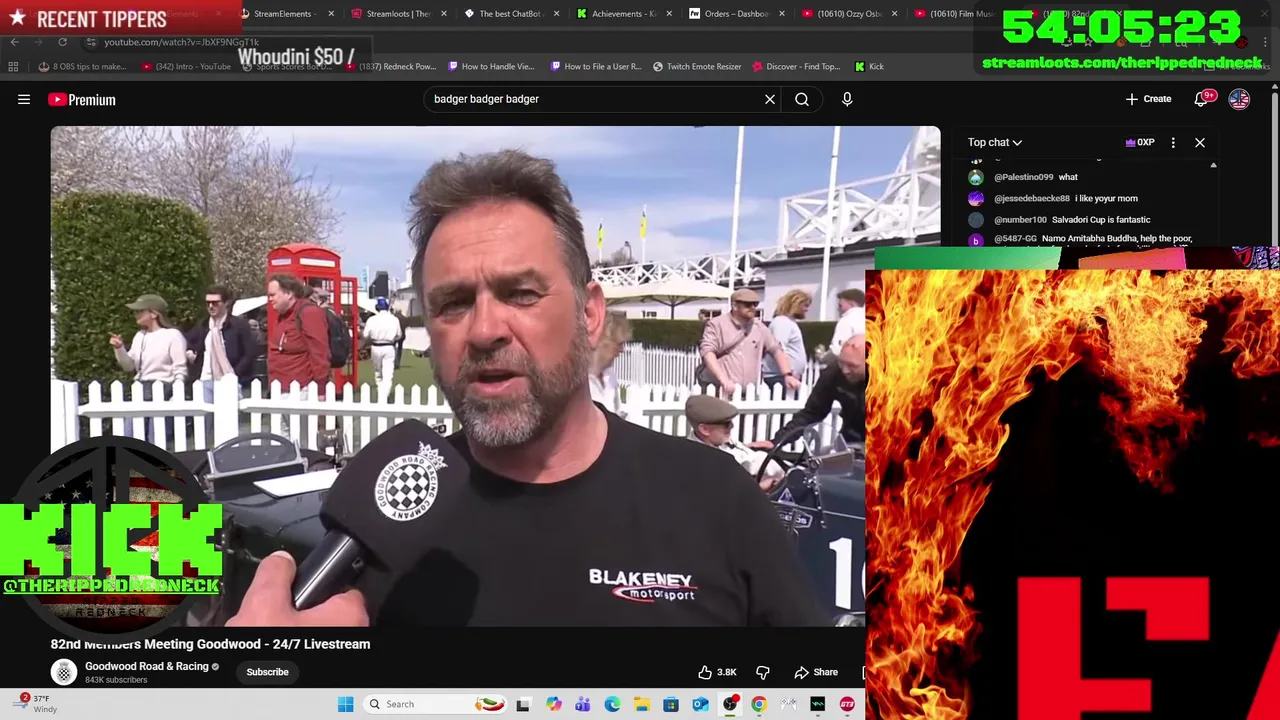Open YouTube notifications bell
The image size is (1280, 720).
click(1202, 99)
